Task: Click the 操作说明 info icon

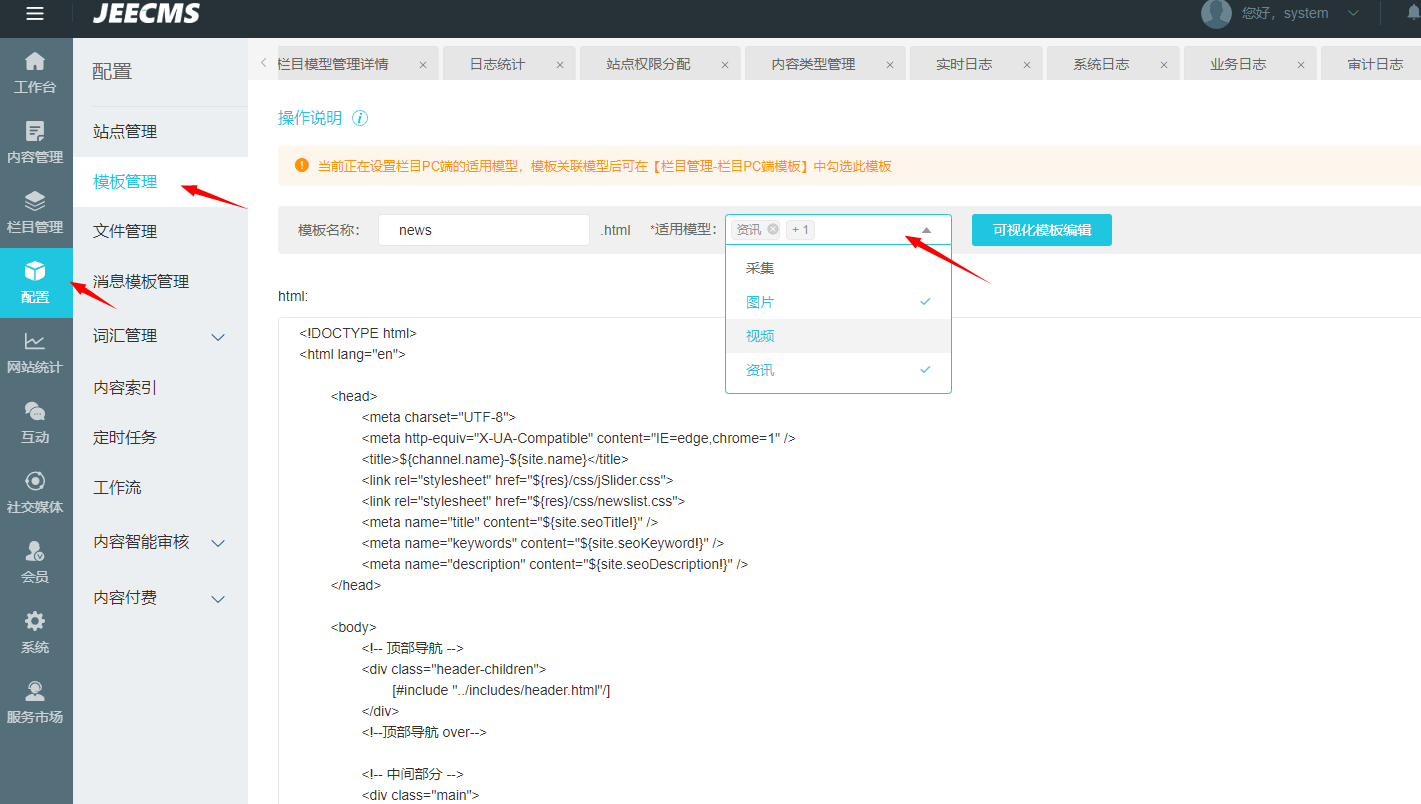Action: (x=360, y=118)
